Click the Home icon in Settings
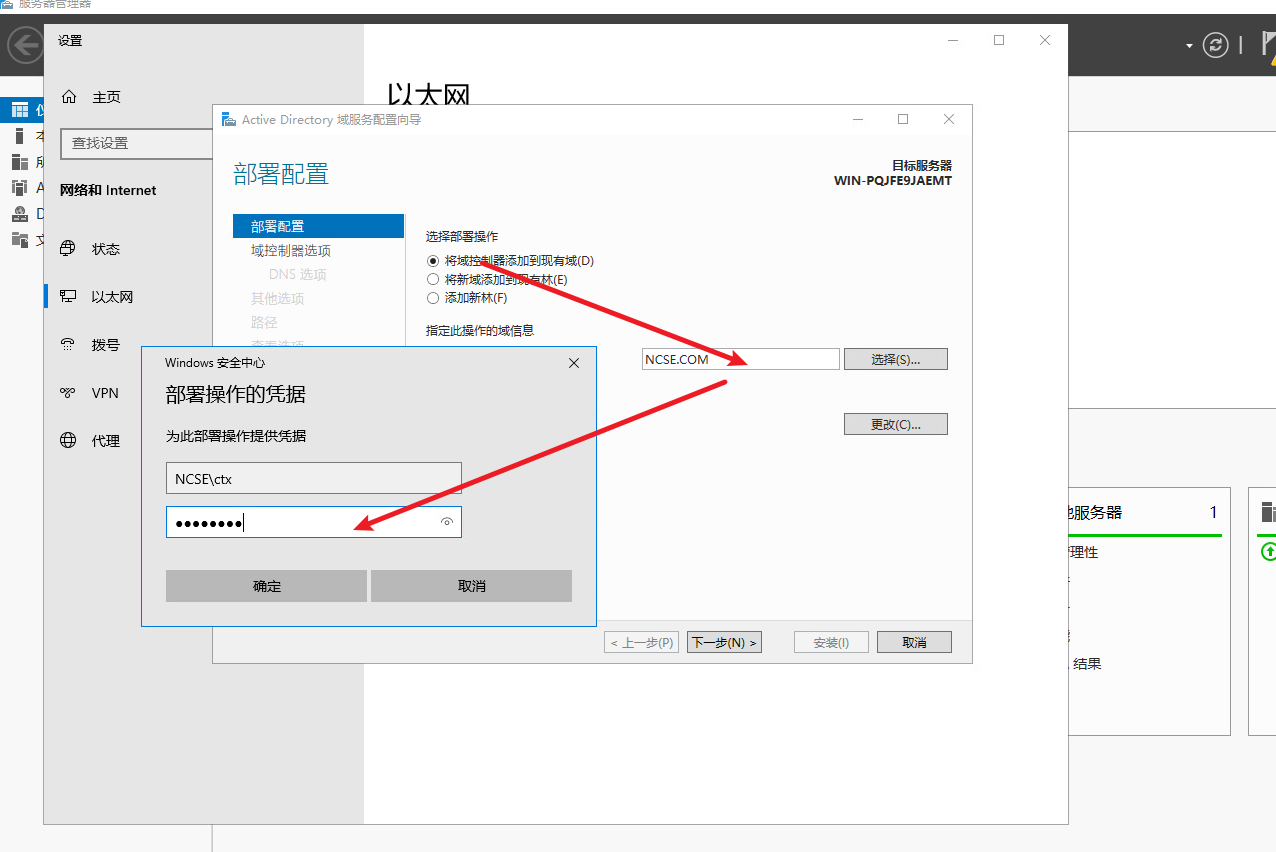Image resolution: width=1276 pixels, height=852 pixels. (x=69, y=97)
